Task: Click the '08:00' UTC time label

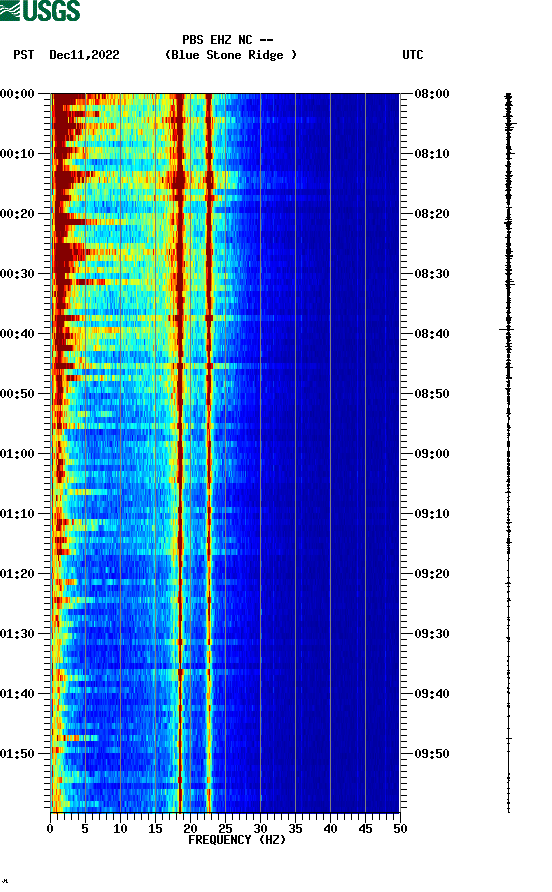Action: (x=432, y=93)
